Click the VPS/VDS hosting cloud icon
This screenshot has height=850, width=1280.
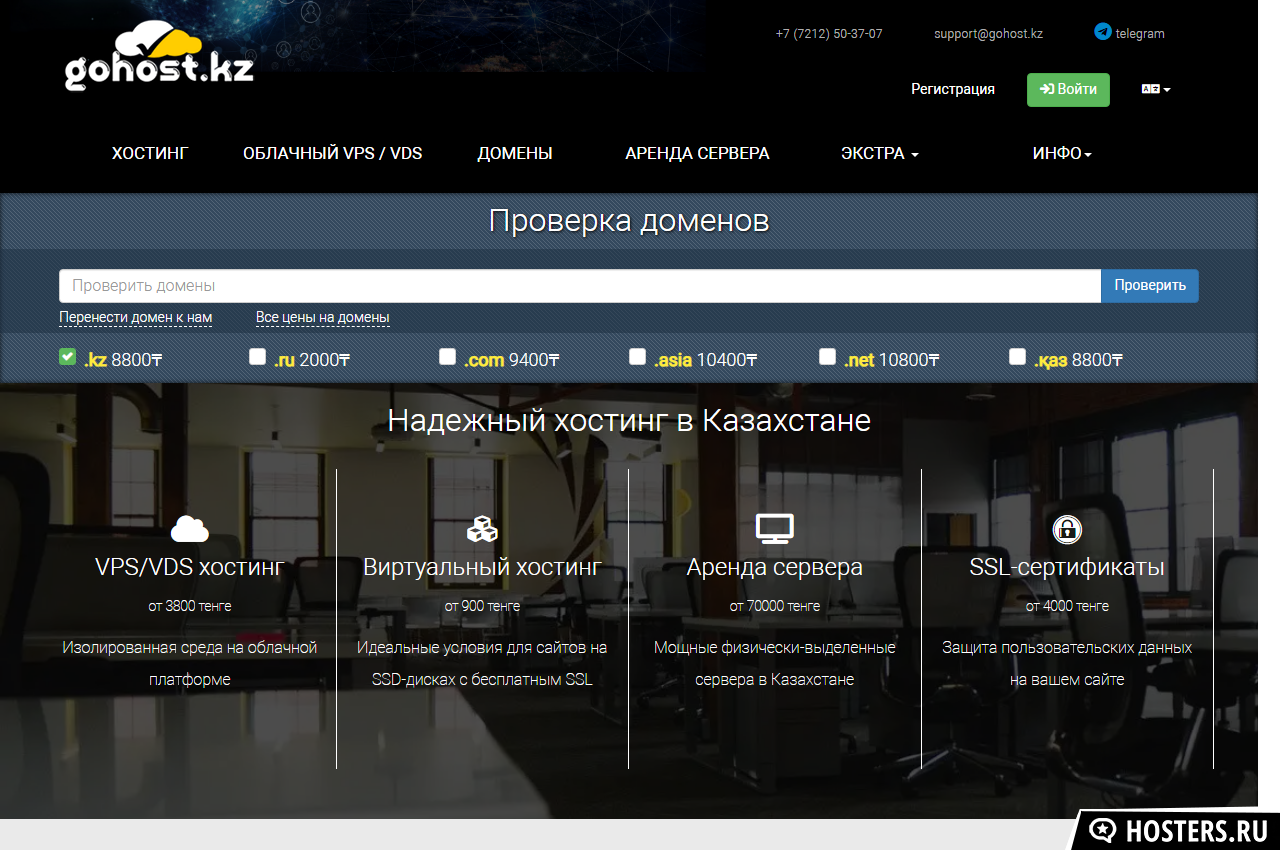click(190, 528)
